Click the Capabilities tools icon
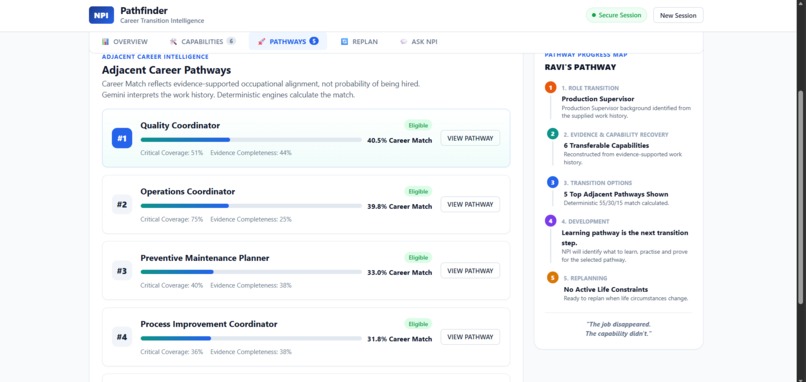806x382 pixels. pos(173,42)
